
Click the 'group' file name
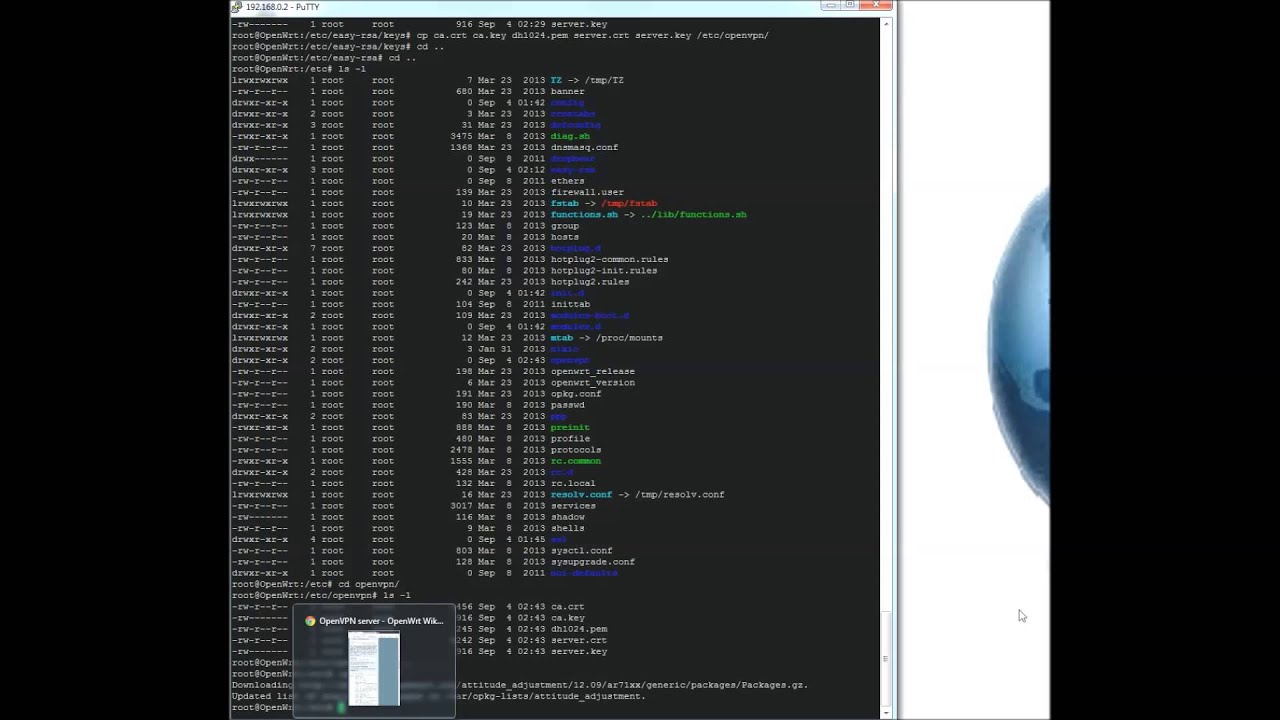coord(564,226)
